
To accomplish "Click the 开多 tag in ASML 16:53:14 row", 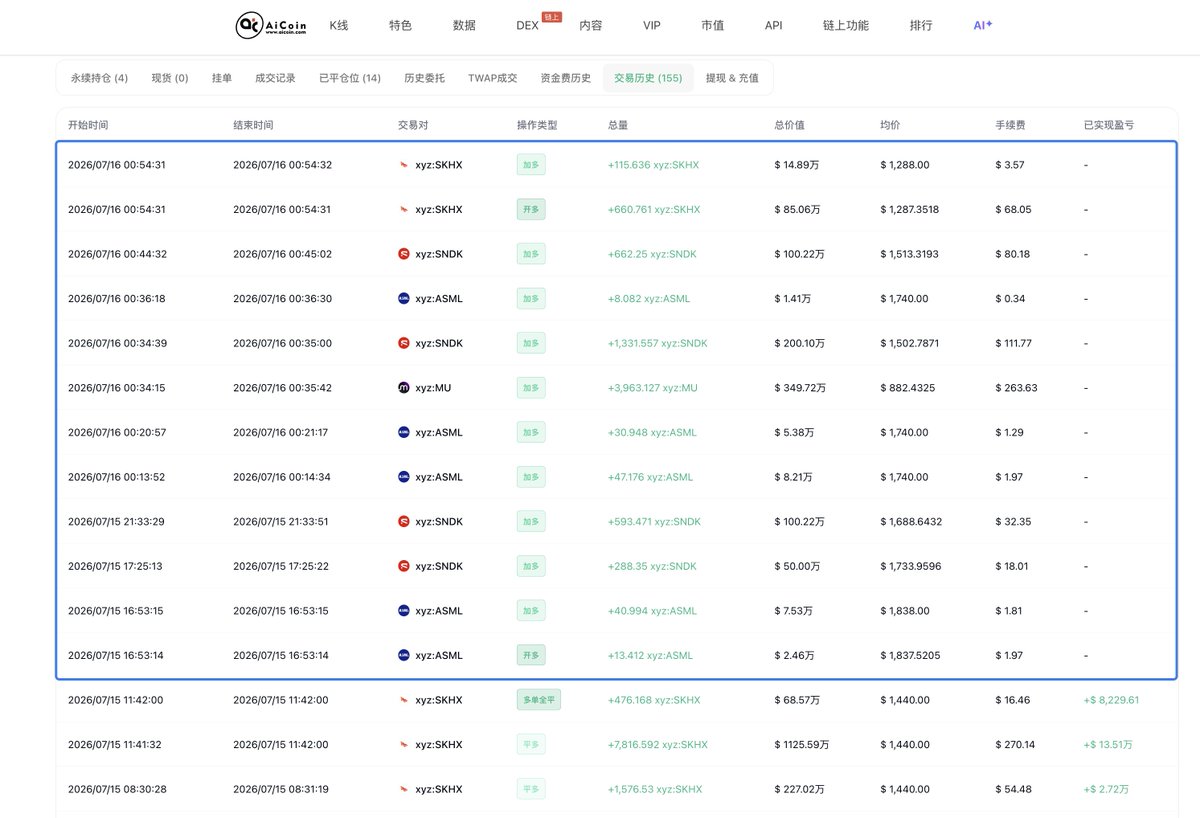I will [531, 655].
